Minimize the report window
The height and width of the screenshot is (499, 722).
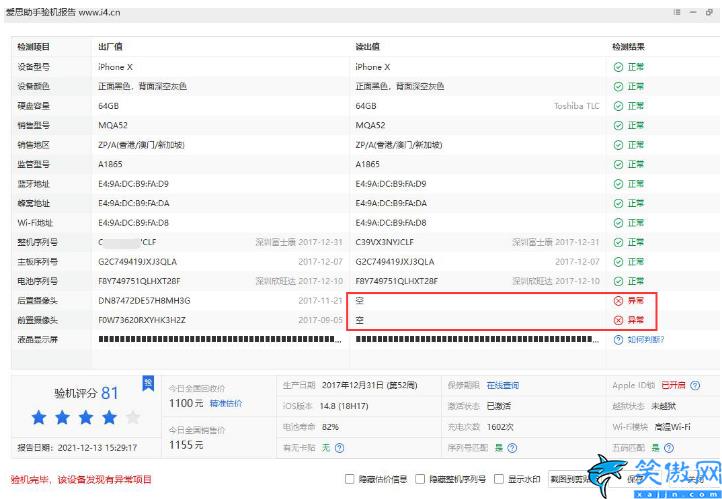693,12
